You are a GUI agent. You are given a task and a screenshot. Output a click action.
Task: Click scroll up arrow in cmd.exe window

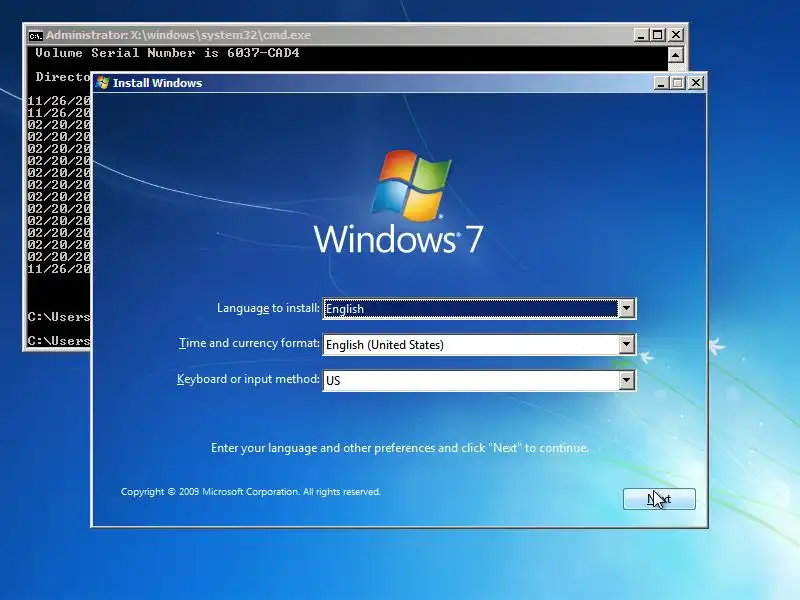click(x=676, y=55)
